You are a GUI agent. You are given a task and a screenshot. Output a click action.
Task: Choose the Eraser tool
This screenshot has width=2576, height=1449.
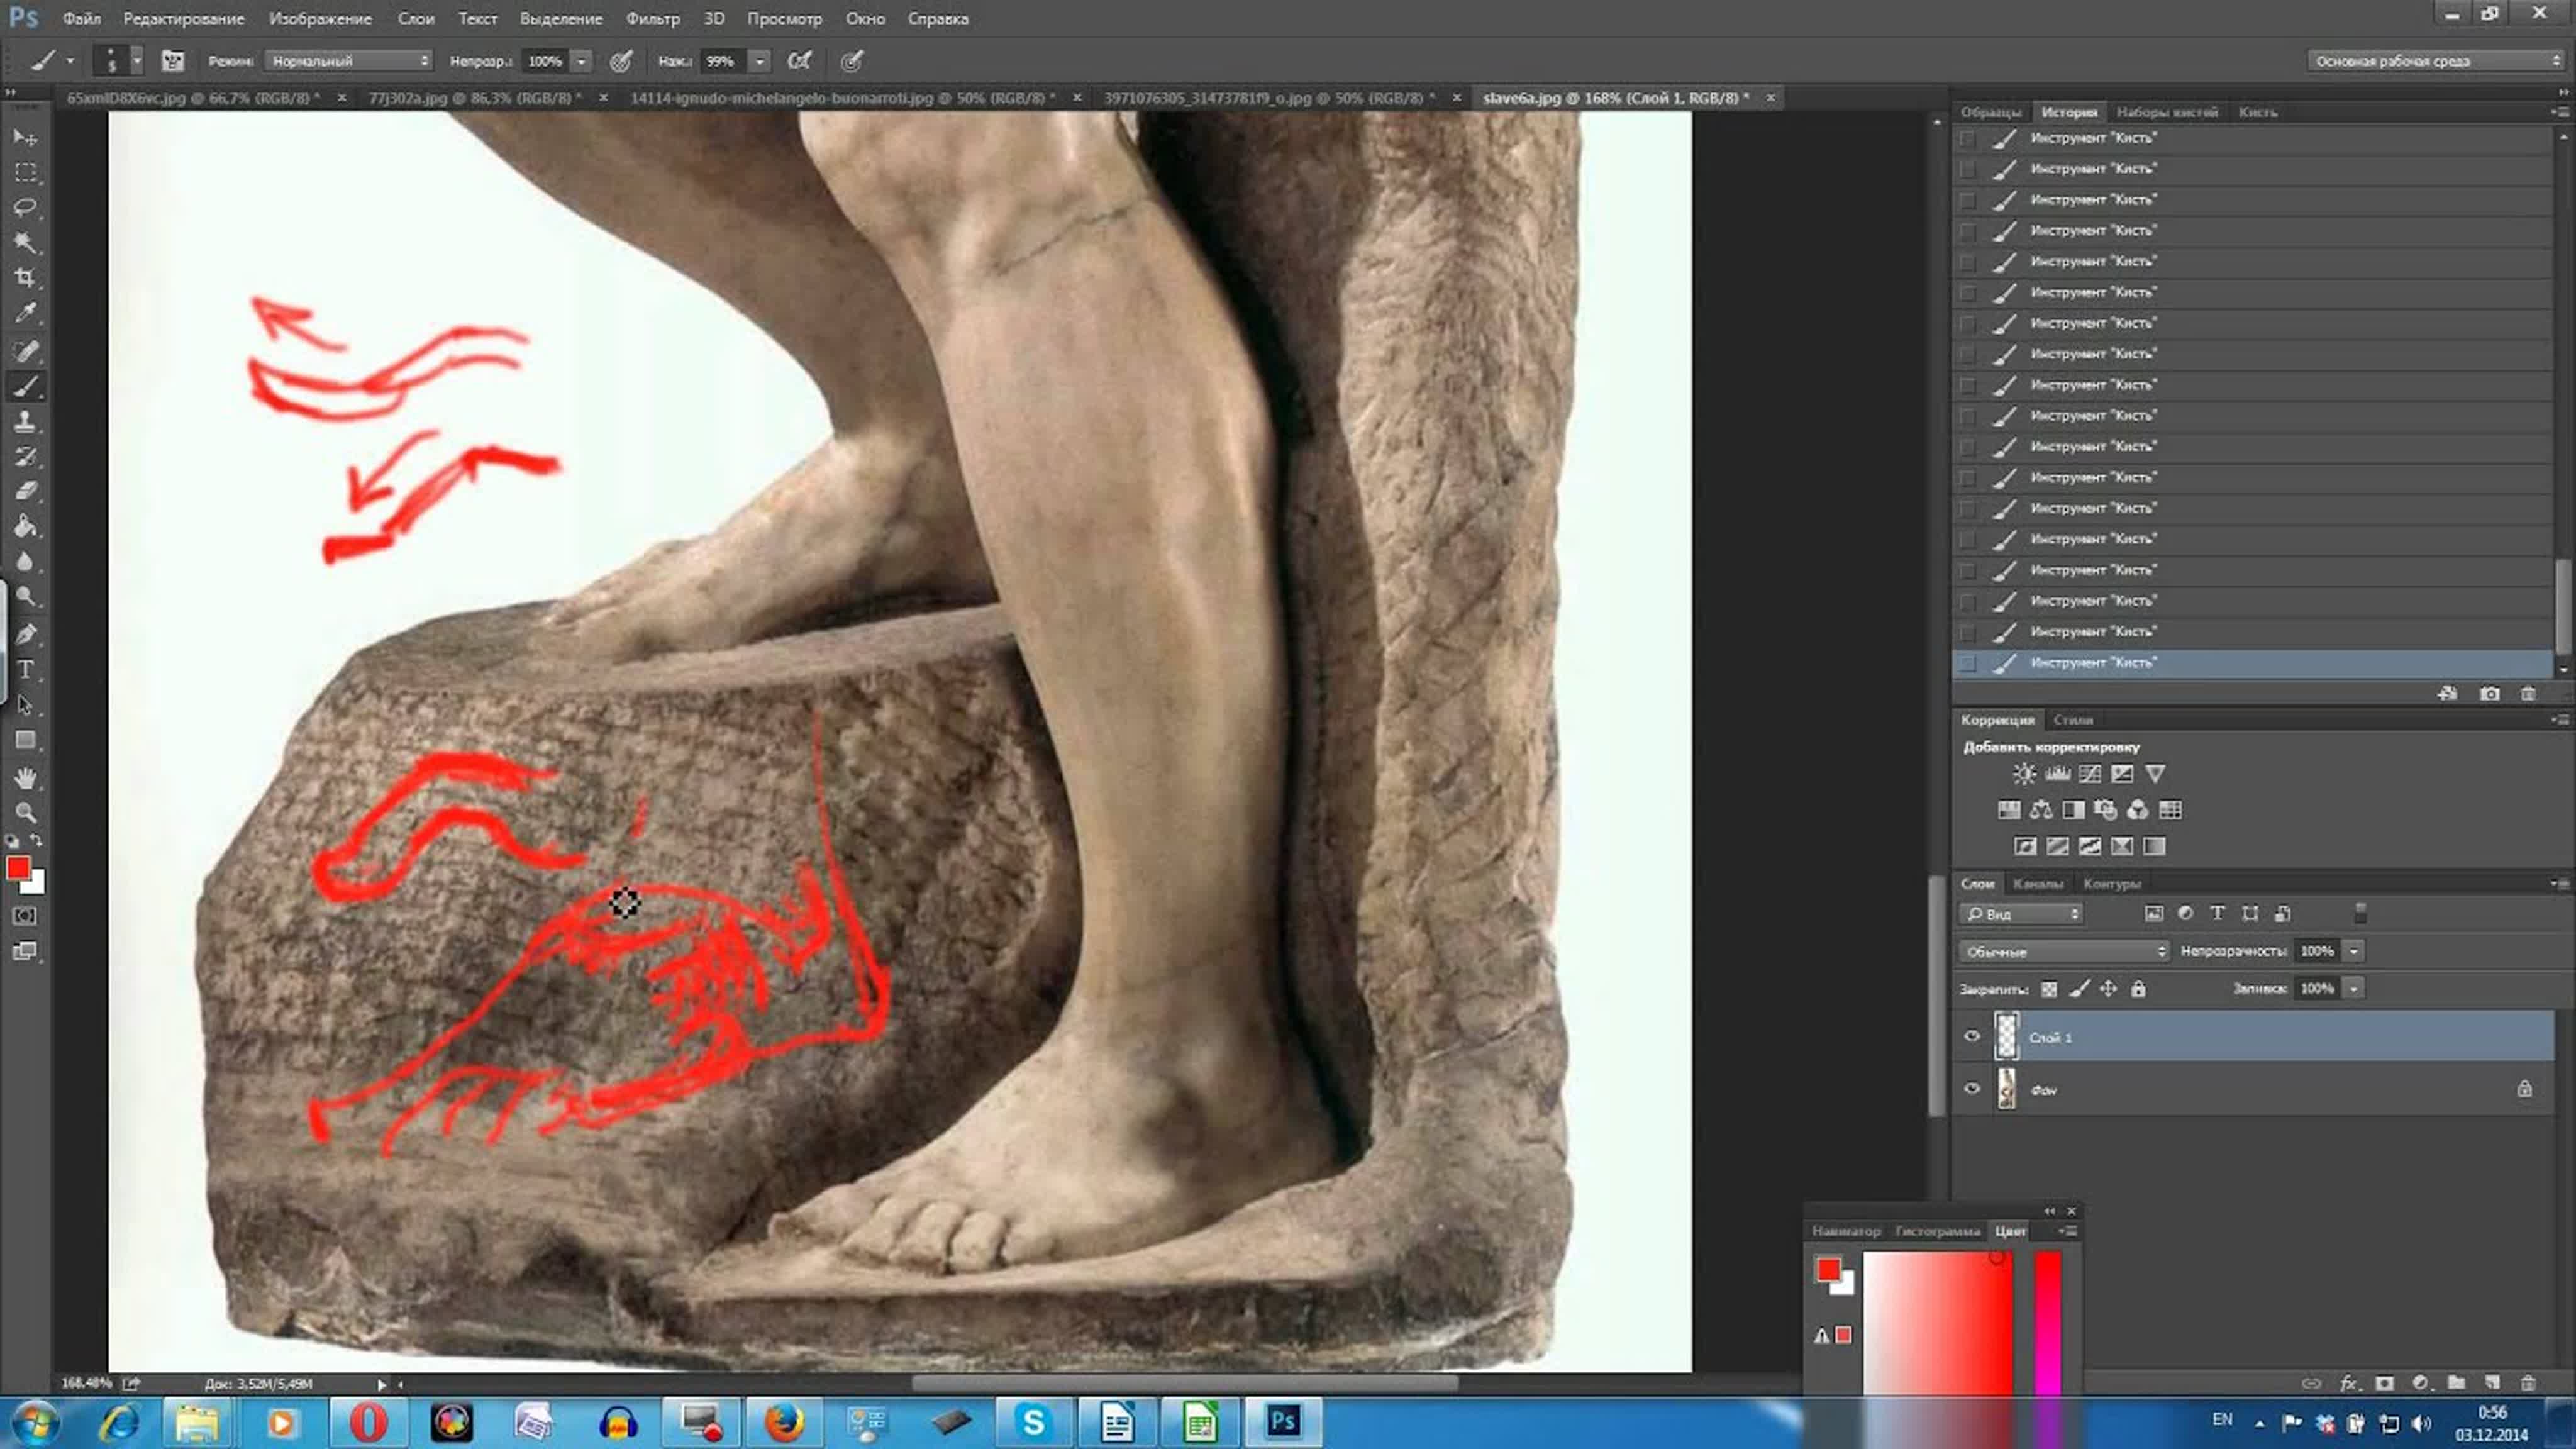tap(25, 491)
